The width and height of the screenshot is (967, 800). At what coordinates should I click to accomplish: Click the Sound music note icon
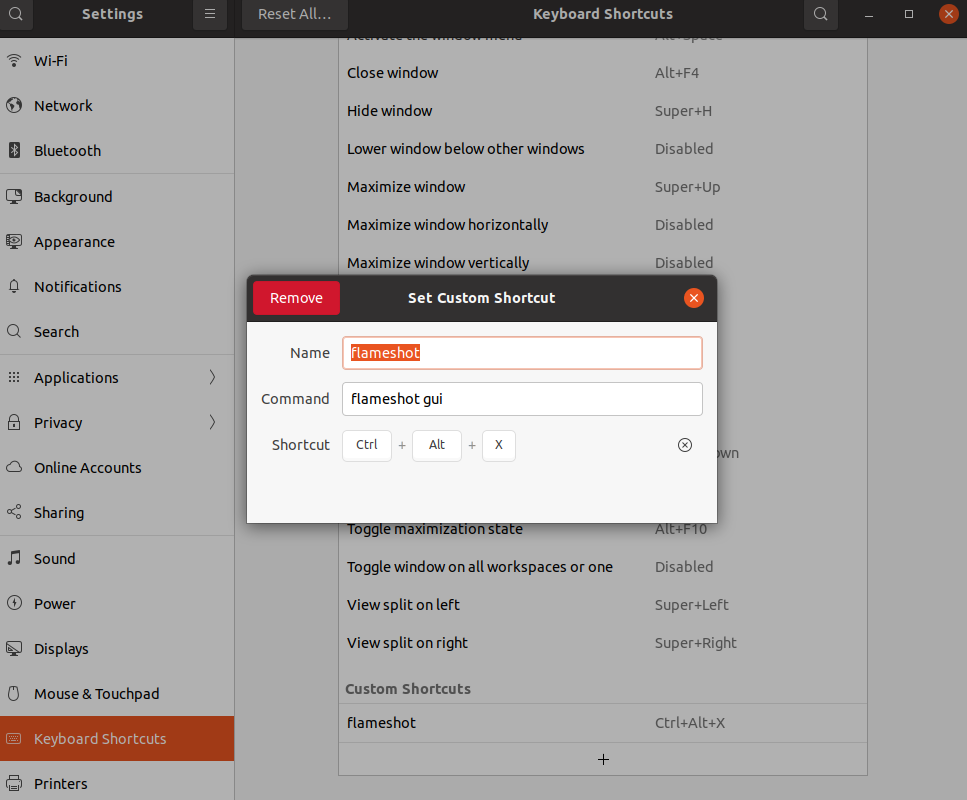(14, 558)
